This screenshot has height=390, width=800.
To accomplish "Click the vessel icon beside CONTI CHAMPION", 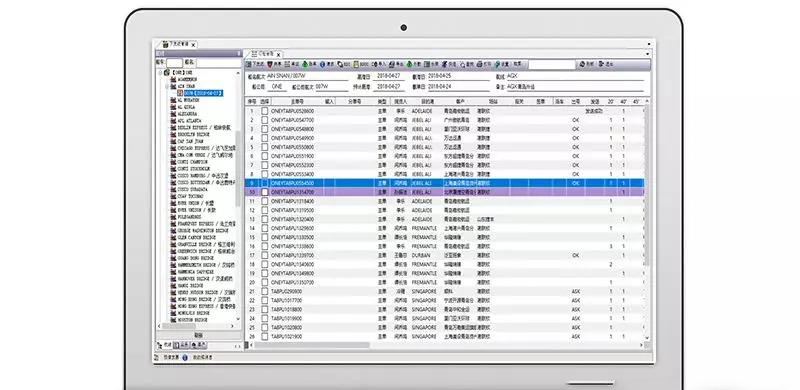I will [x=173, y=162].
